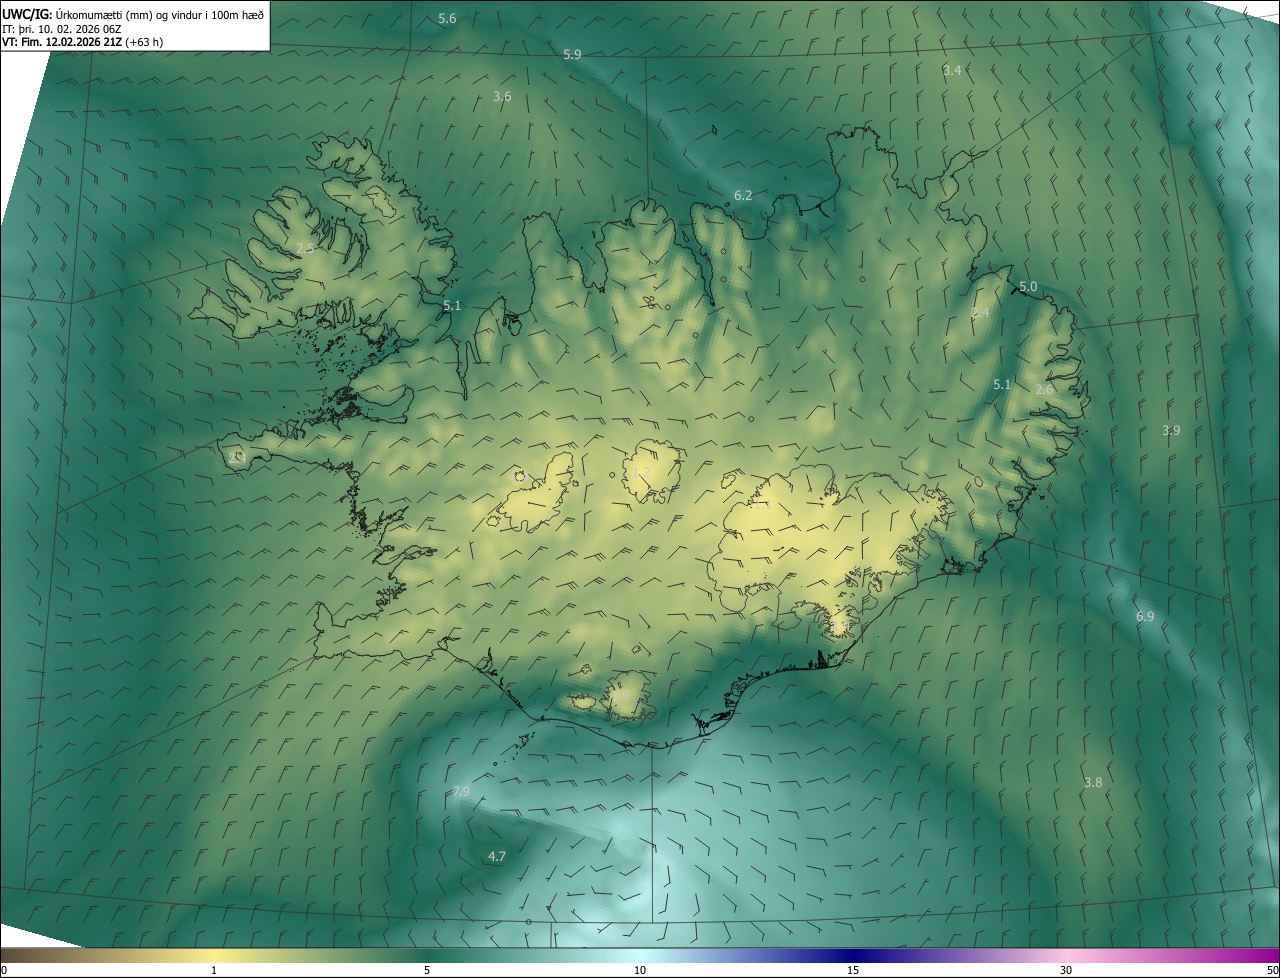Click the valid time 'VT: Fim. 12.02.2026 21Z'
This screenshot has height=978, width=1280.
[x=62, y=42]
